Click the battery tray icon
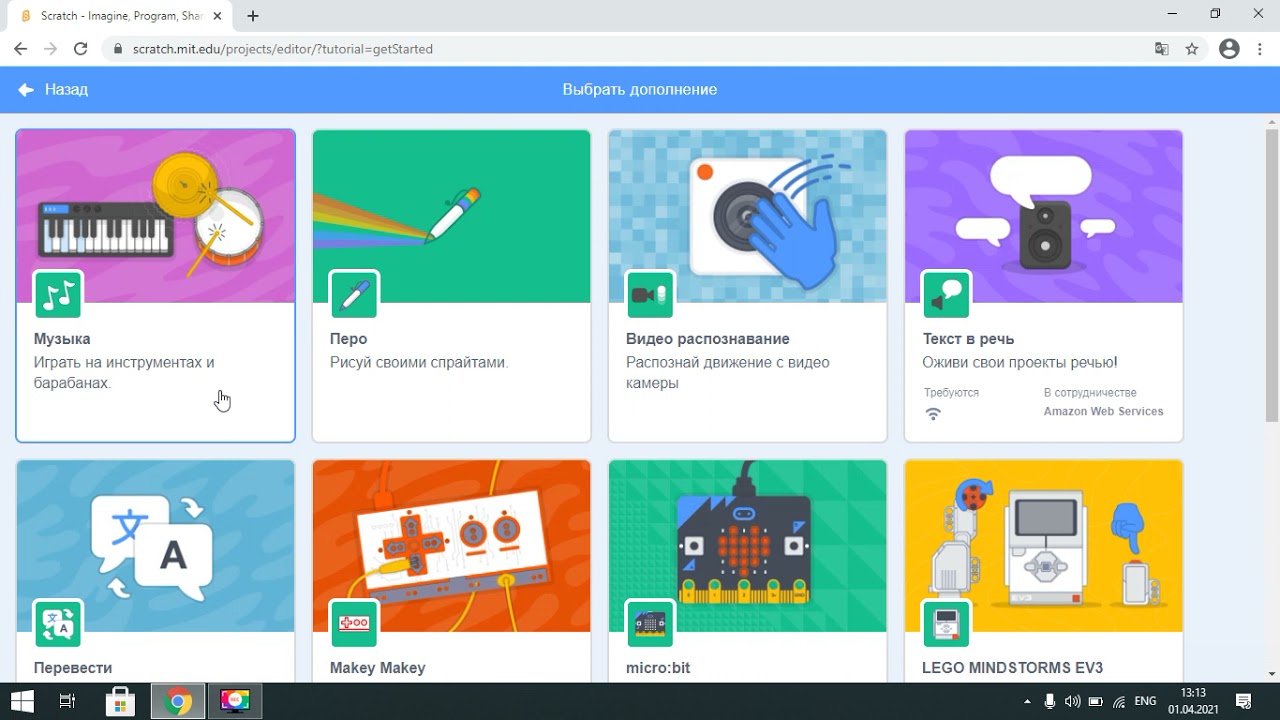This screenshot has width=1280, height=720. 1096,701
